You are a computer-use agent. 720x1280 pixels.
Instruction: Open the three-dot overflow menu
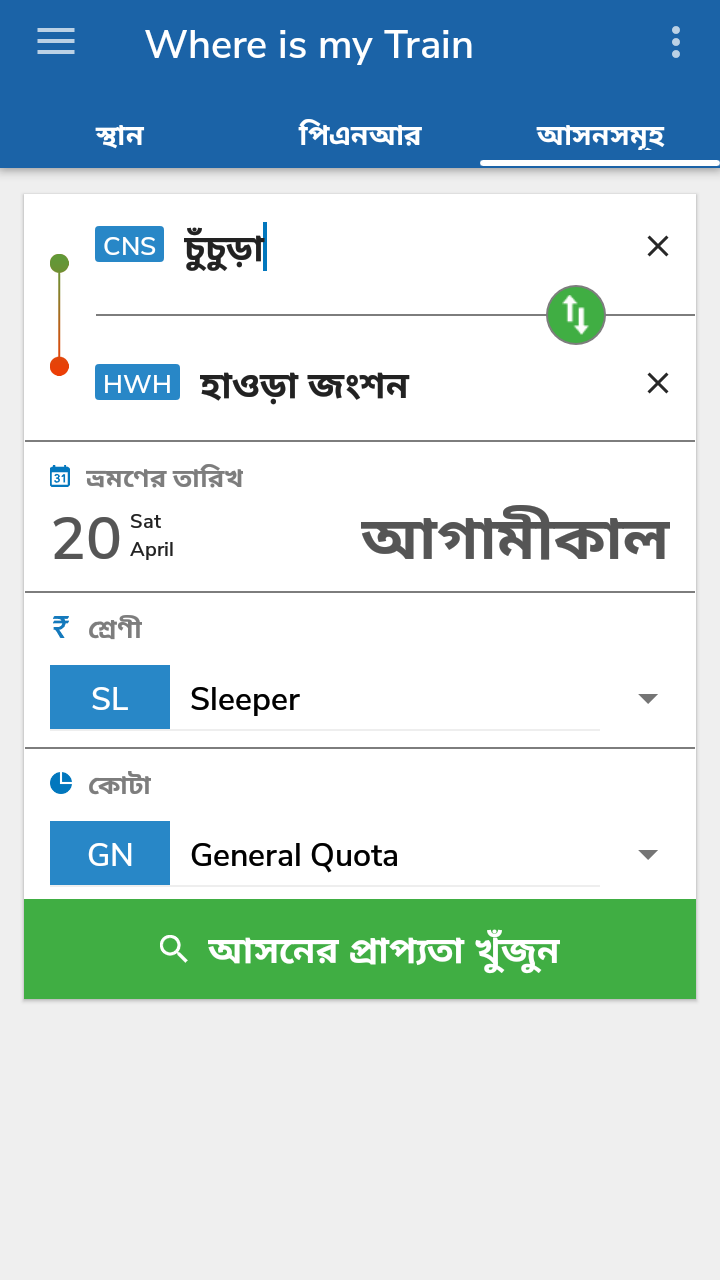click(x=675, y=42)
